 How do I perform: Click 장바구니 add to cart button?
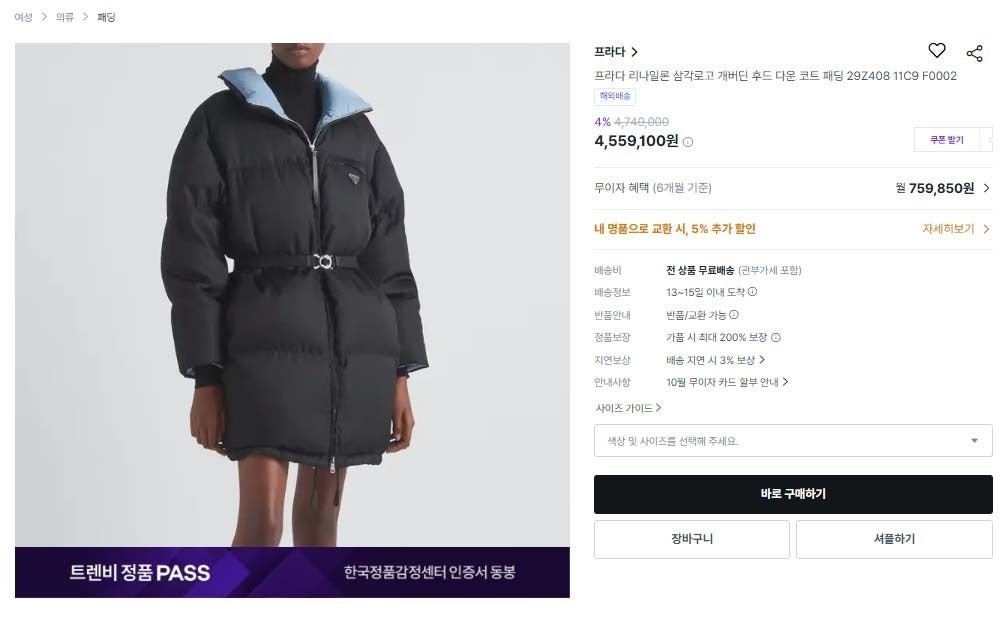coord(692,539)
